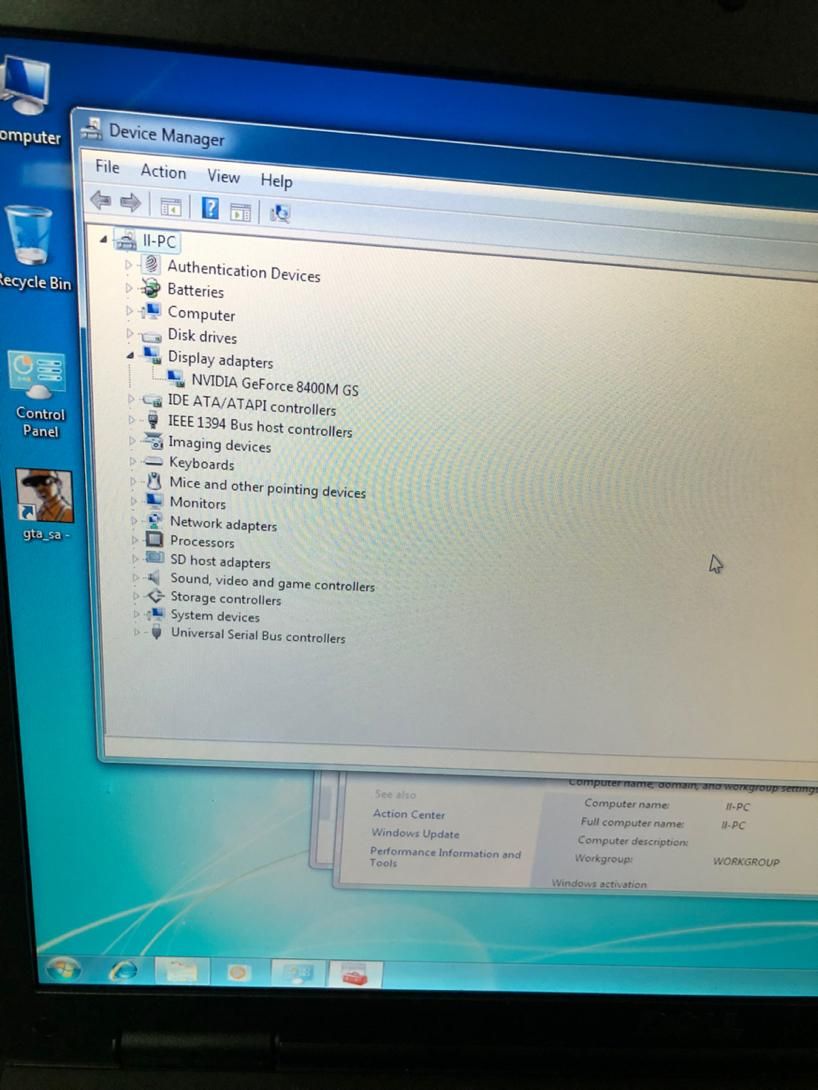The image size is (818, 1090).
Task: Open Windows Media Player on taskbar
Action: coord(238,972)
